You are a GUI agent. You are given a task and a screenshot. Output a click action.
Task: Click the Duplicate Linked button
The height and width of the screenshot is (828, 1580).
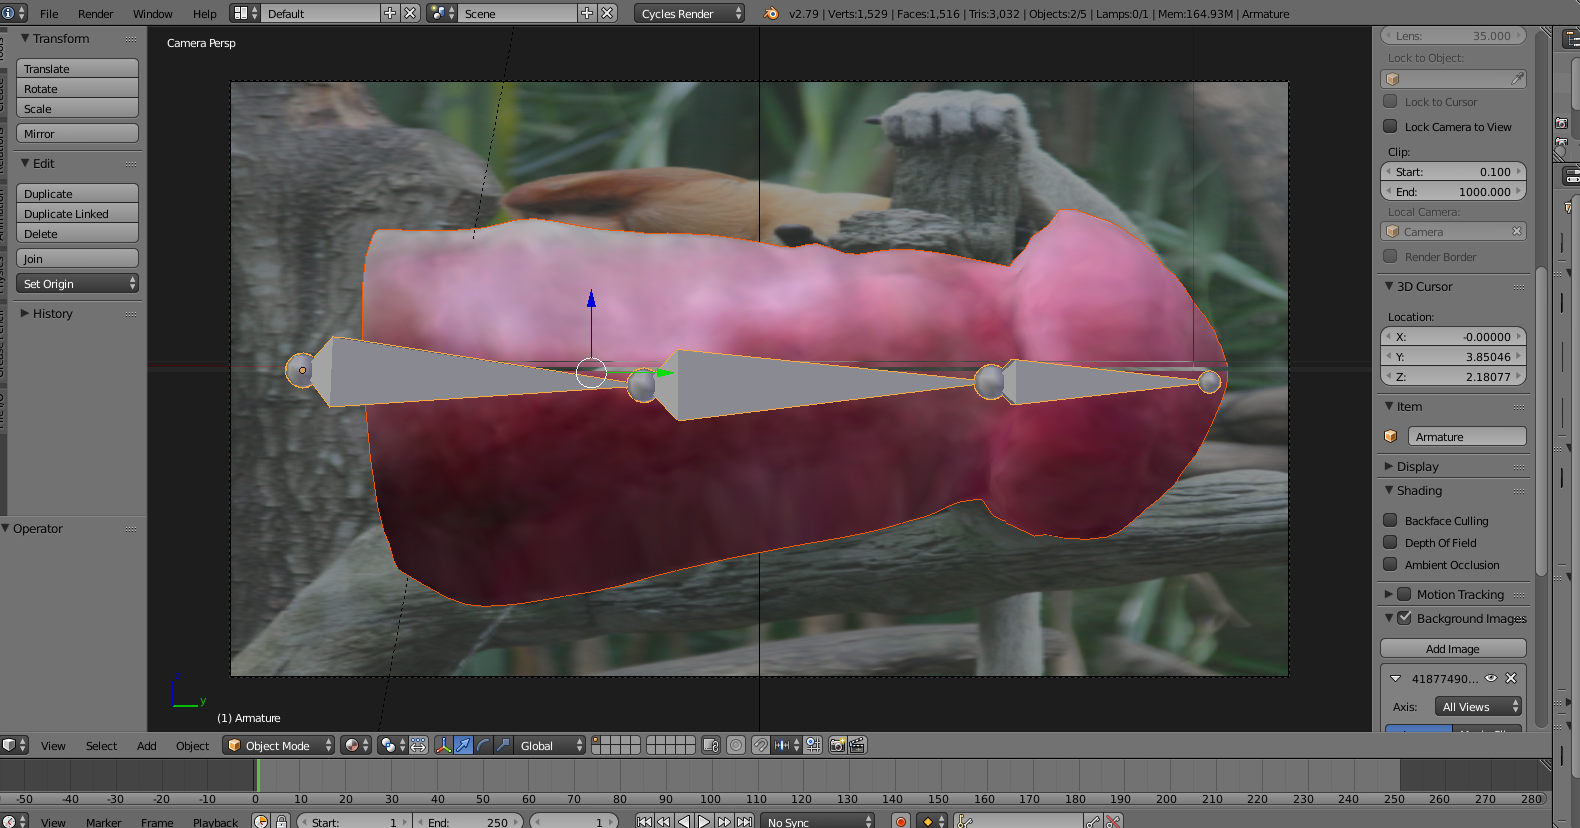click(x=77, y=214)
